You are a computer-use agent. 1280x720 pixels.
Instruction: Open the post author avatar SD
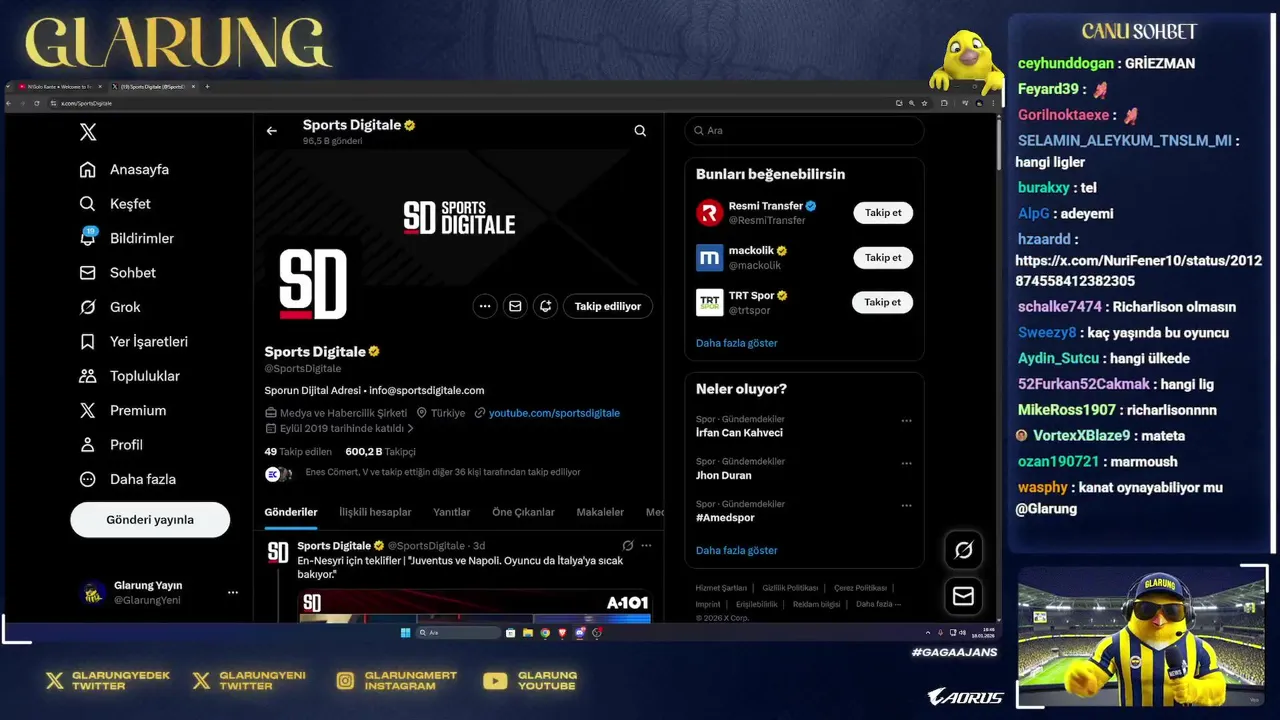pos(278,552)
